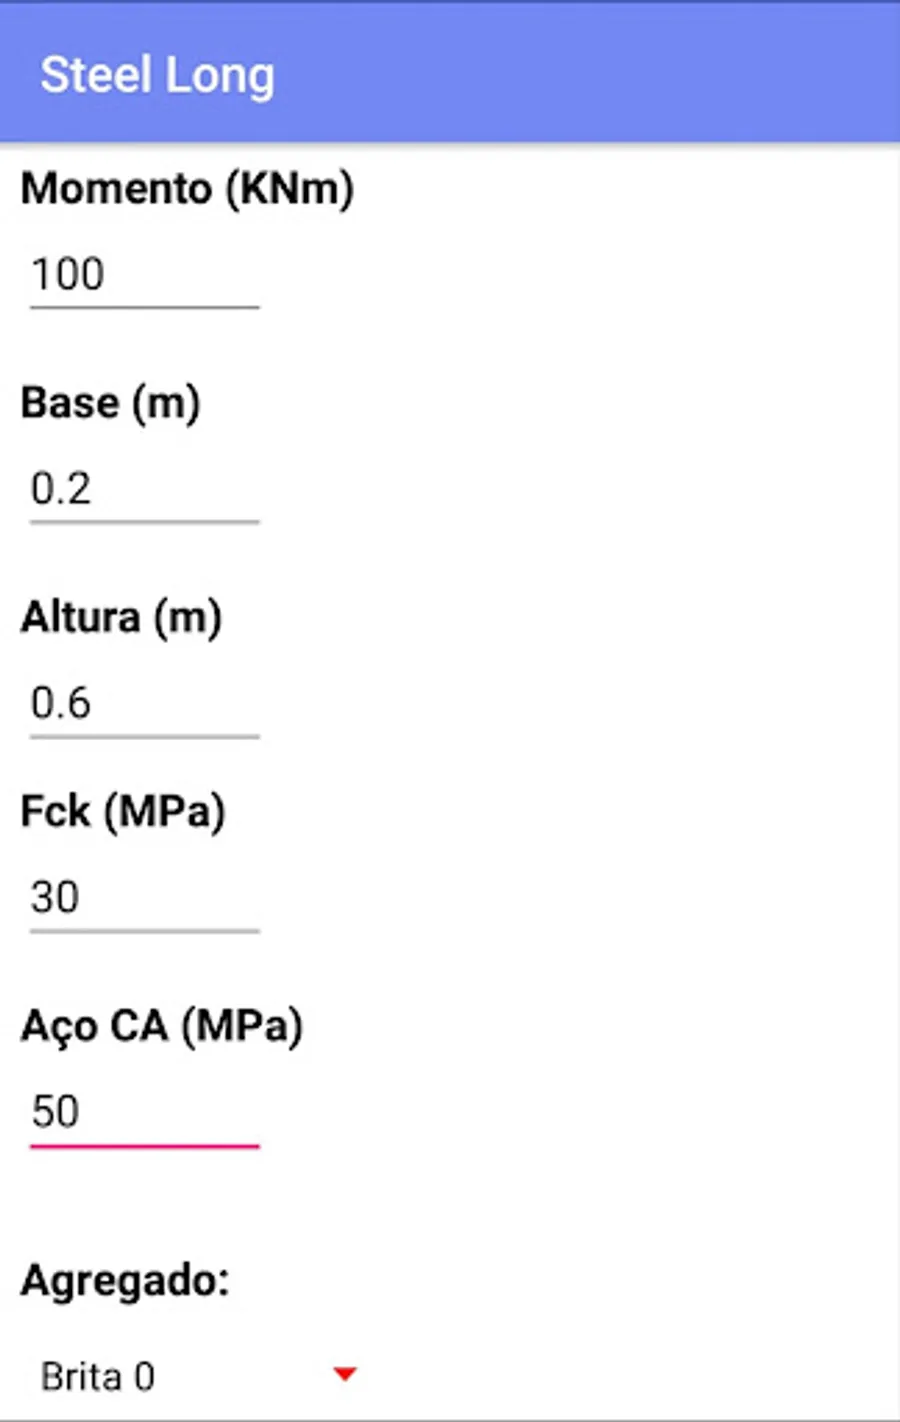Select the Altura input with 0.6
The image size is (900, 1422).
click(x=144, y=703)
